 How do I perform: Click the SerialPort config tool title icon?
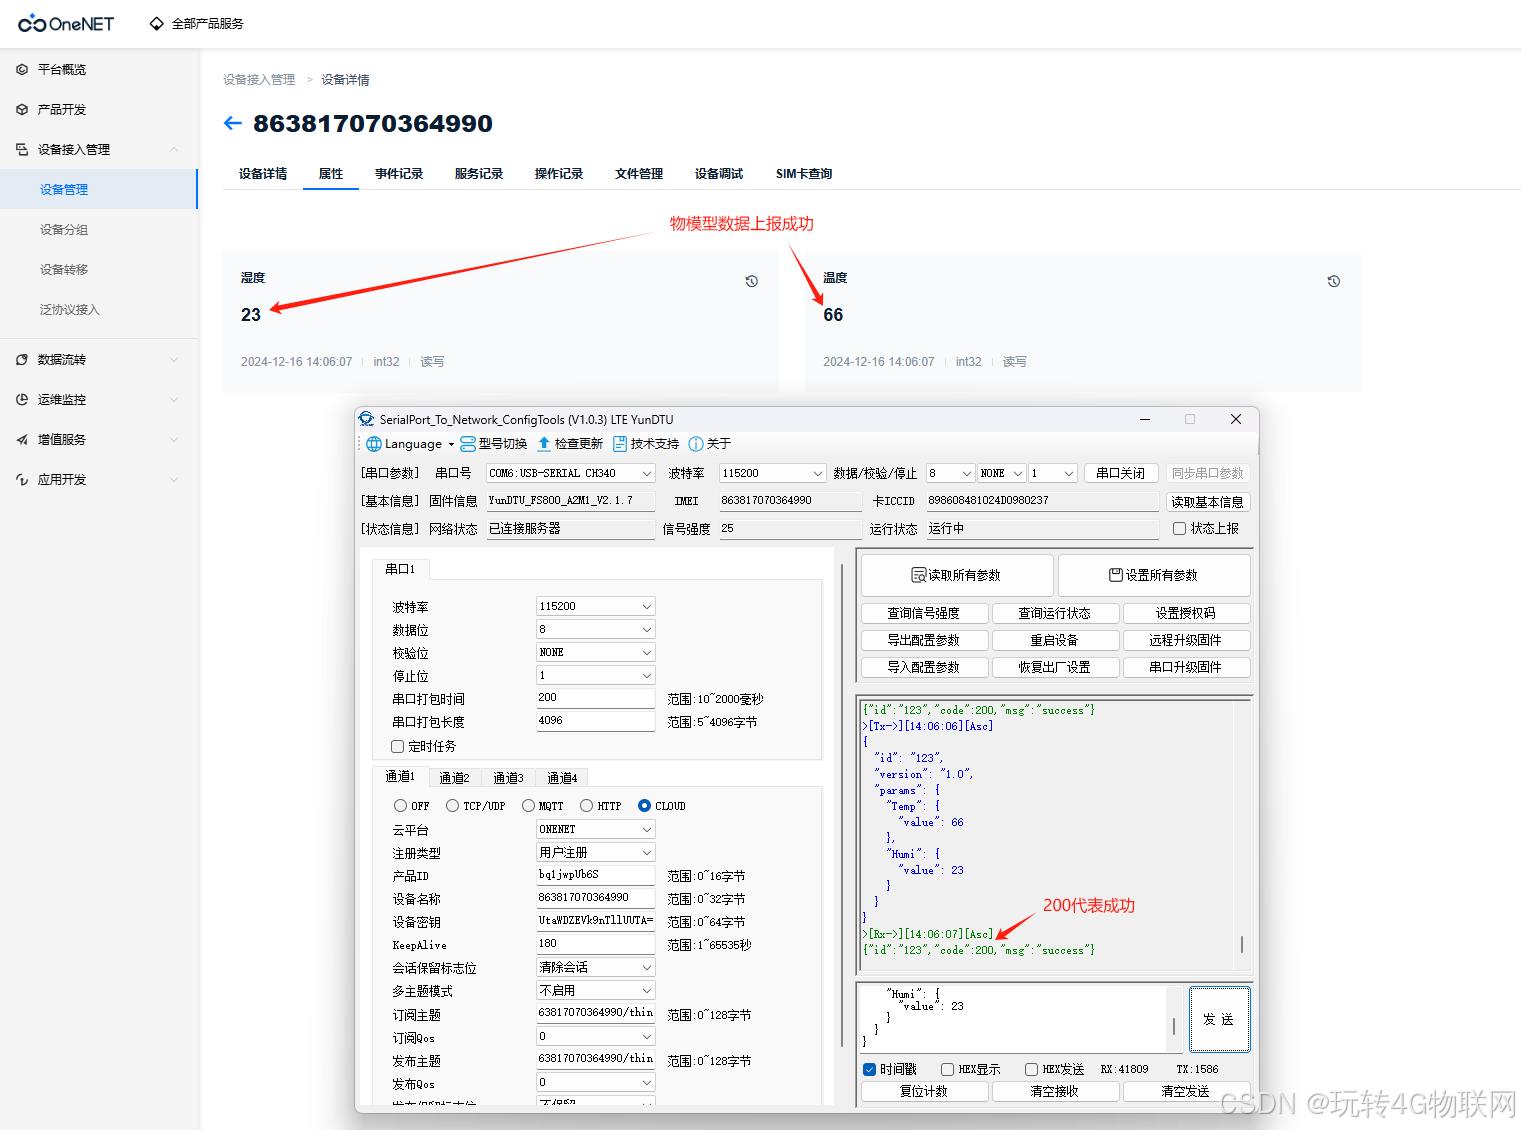[367, 419]
